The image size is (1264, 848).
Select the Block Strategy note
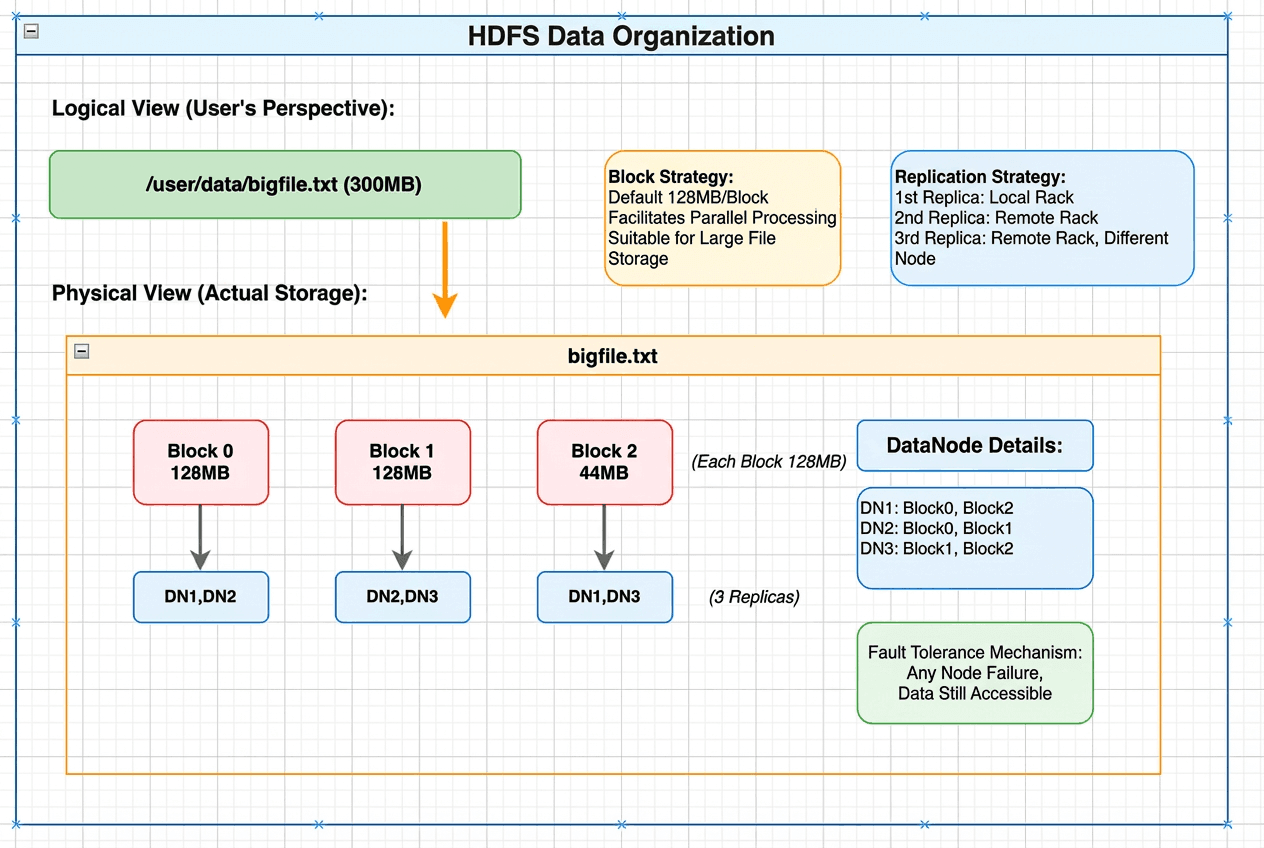(x=722, y=217)
